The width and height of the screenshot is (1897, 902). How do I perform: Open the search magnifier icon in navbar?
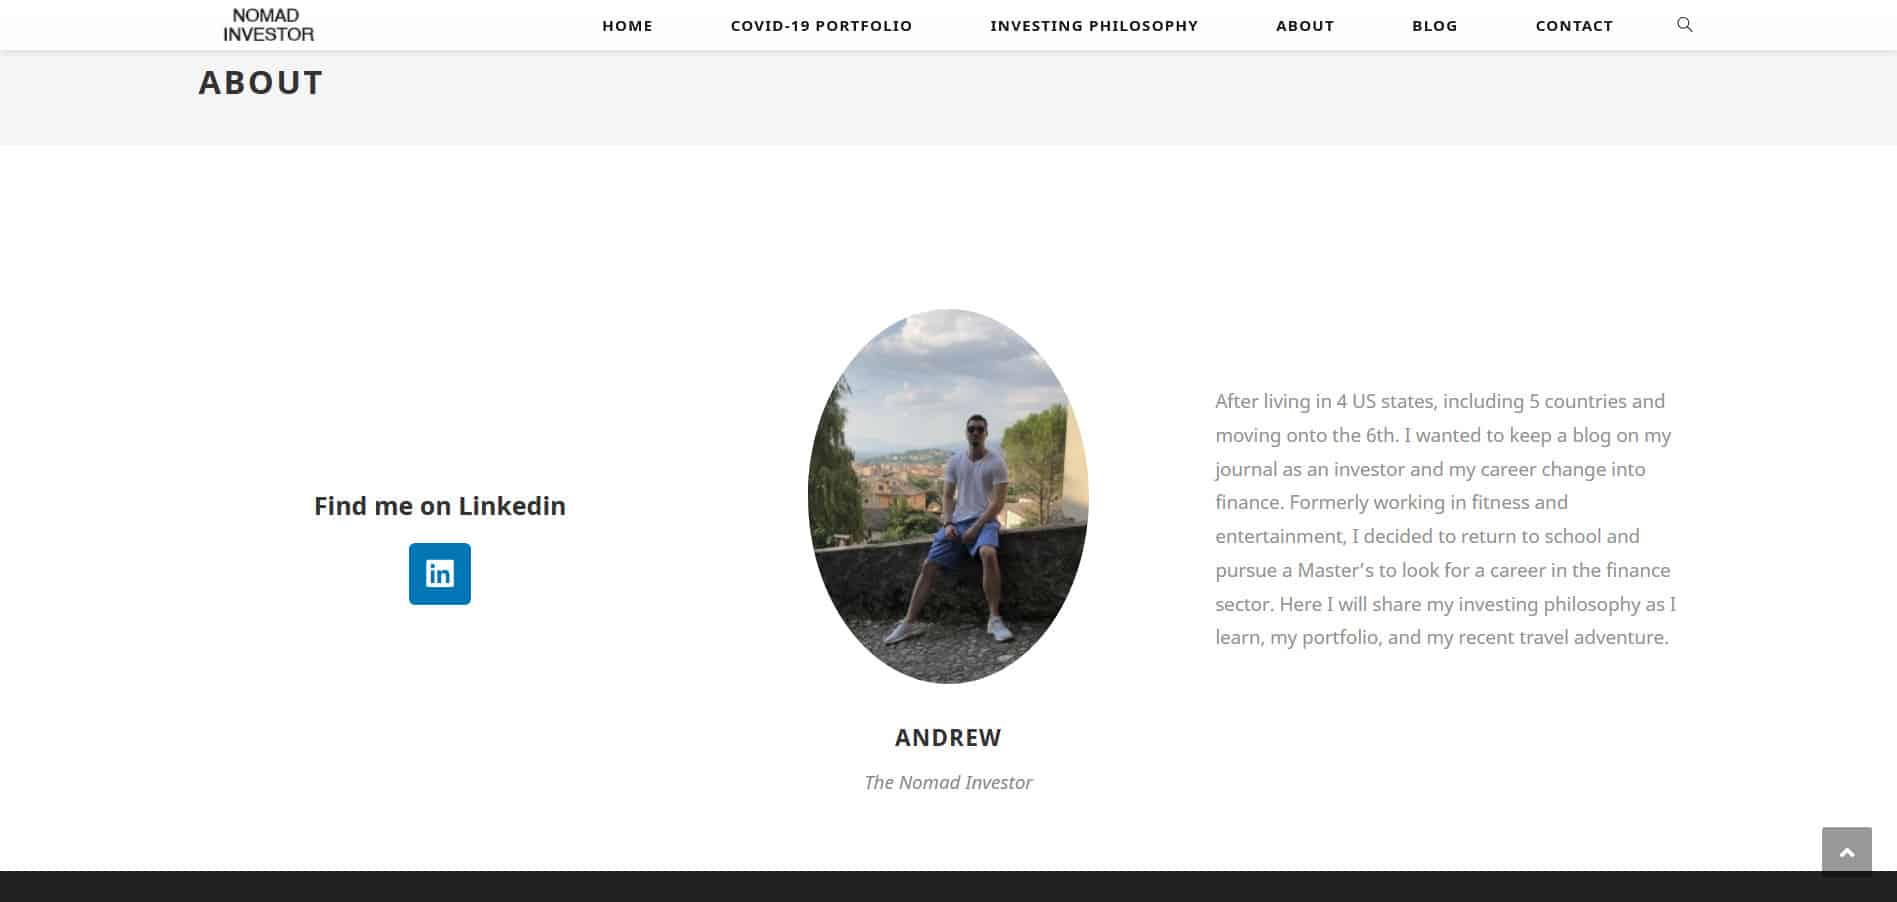pyautogui.click(x=1684, y=25)
